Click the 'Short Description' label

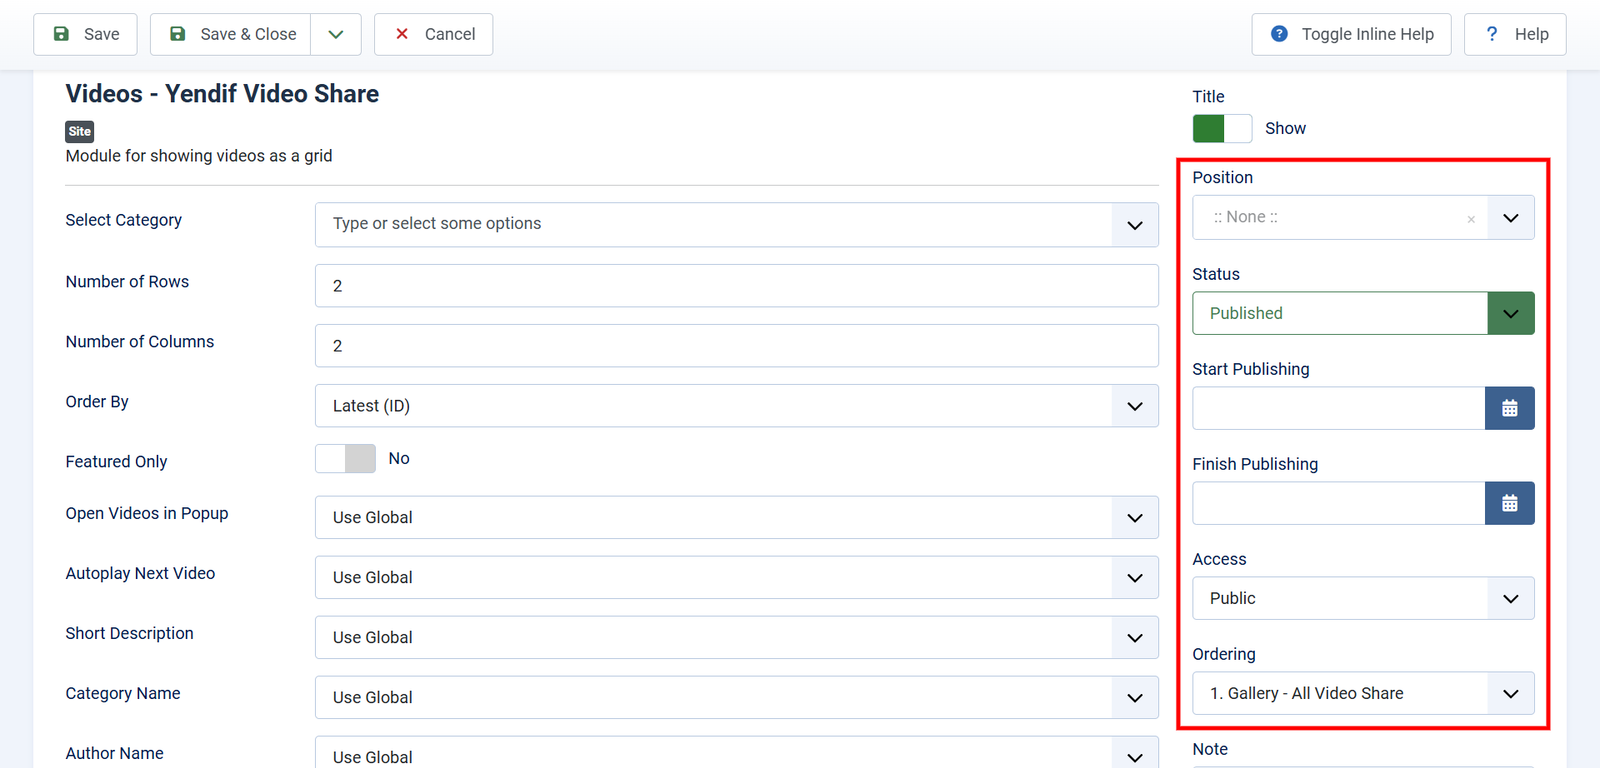tap(130, 634)
